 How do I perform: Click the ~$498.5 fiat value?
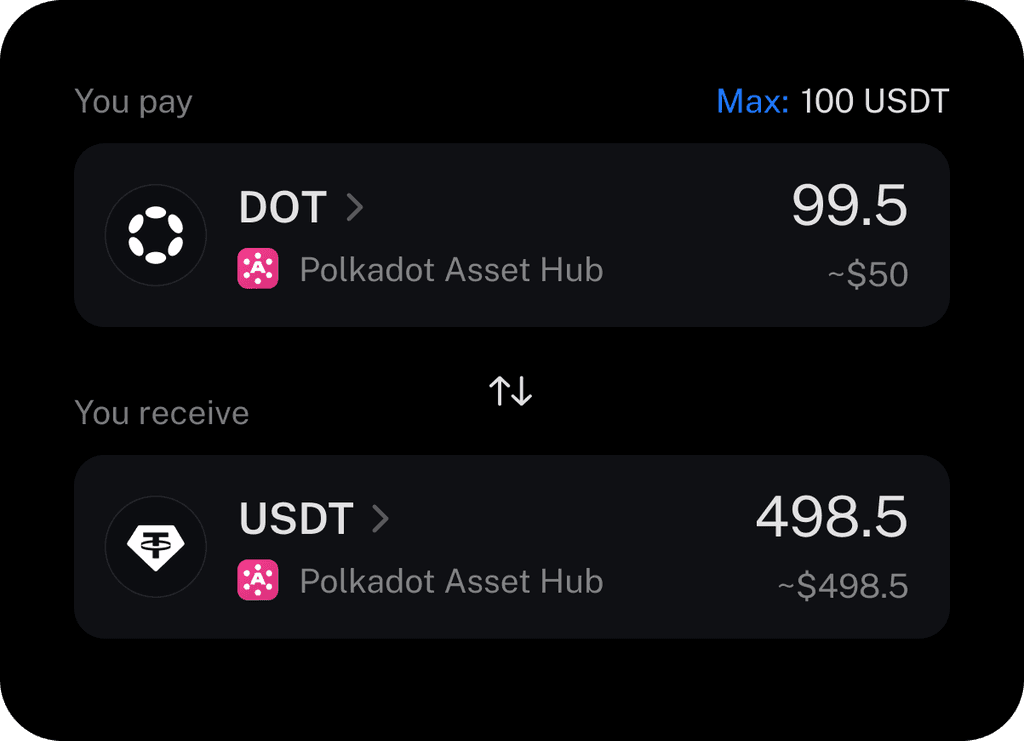843,586
